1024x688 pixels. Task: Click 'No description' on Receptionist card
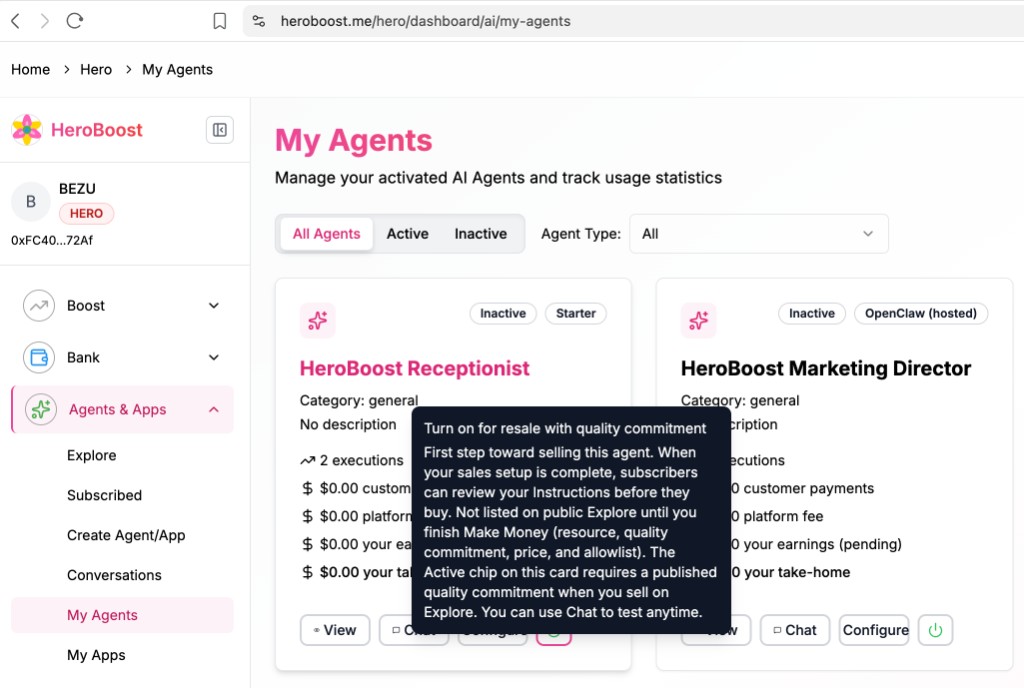click(348, 424)
